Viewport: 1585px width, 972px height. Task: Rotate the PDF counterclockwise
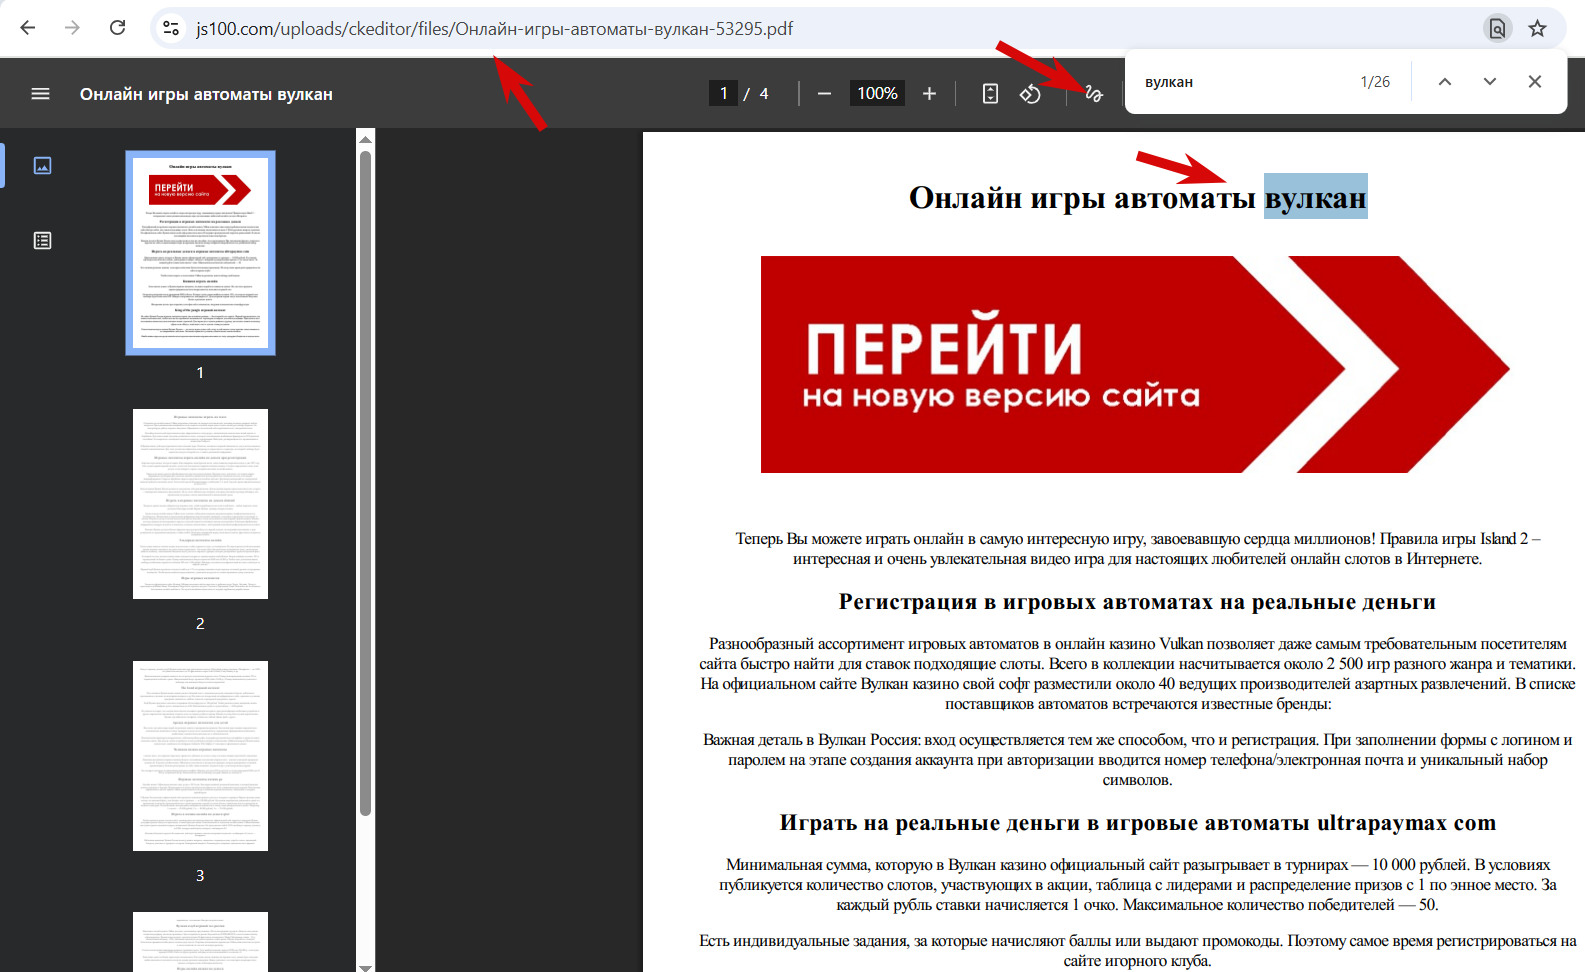[x=1030, y=93]
